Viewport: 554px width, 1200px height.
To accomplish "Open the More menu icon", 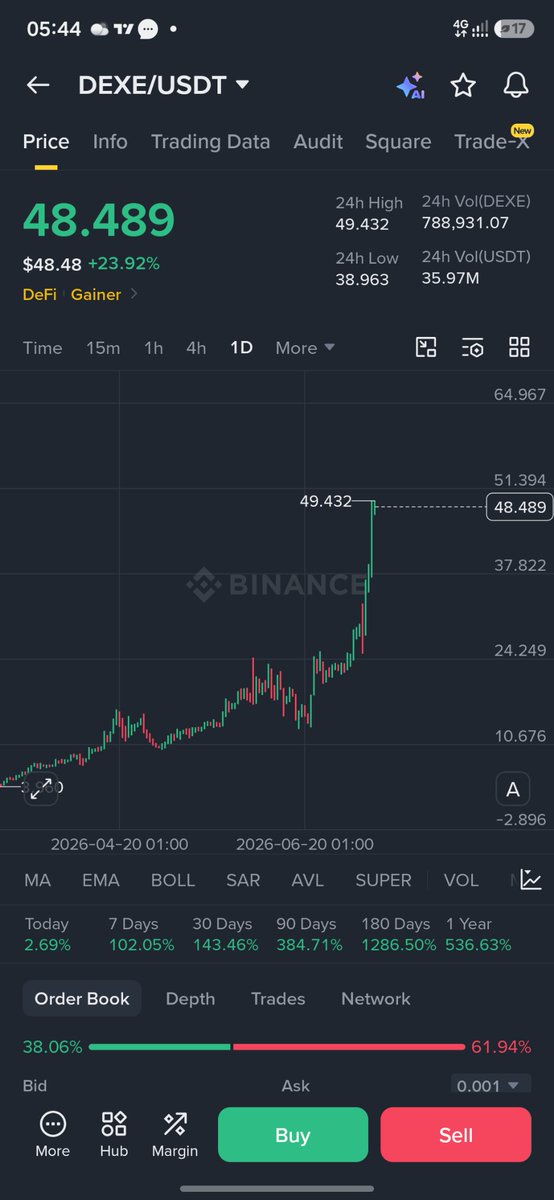I will [x=52, y=1135].
